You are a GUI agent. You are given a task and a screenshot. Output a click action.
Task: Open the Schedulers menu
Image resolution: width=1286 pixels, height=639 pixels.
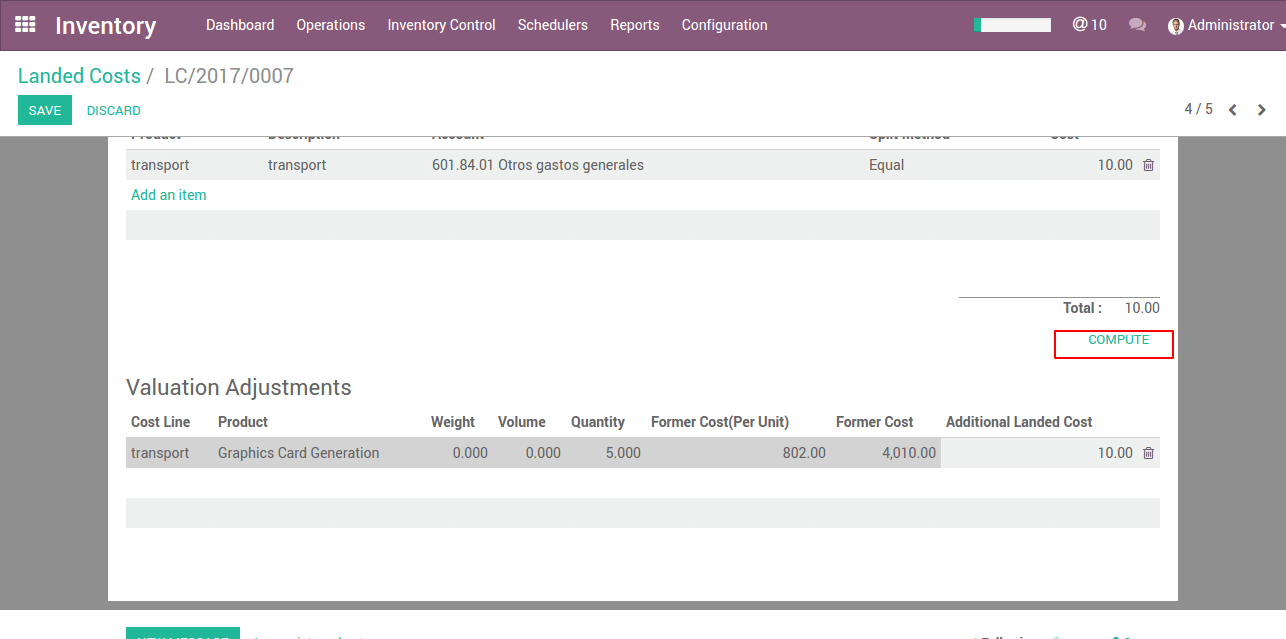[552, 25]
